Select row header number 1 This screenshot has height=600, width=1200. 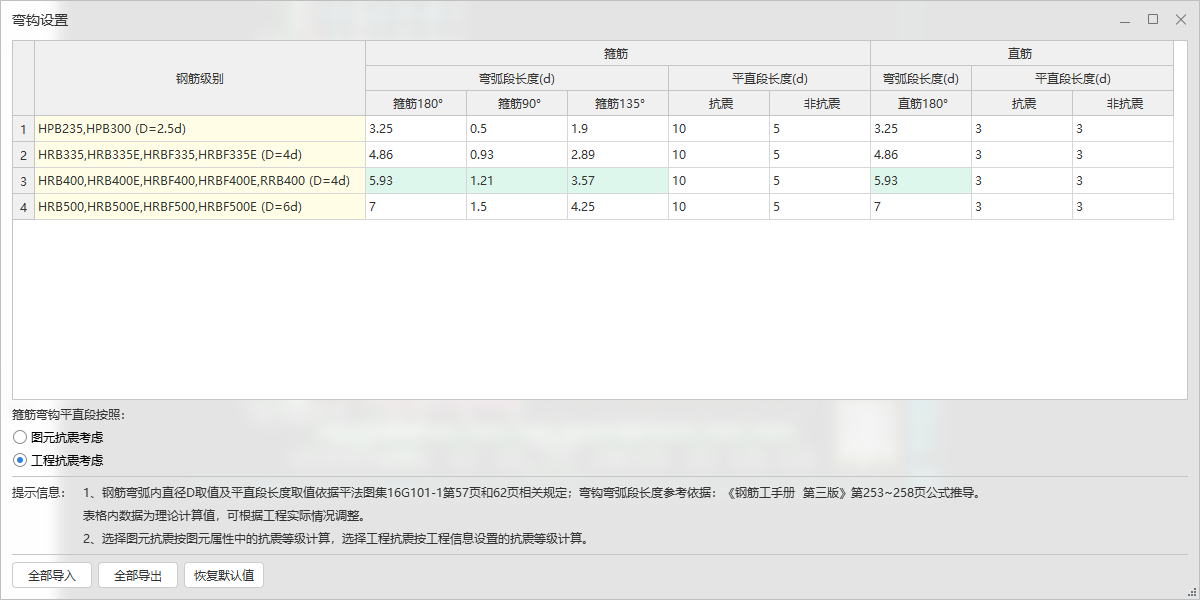(x=24, y=129)
